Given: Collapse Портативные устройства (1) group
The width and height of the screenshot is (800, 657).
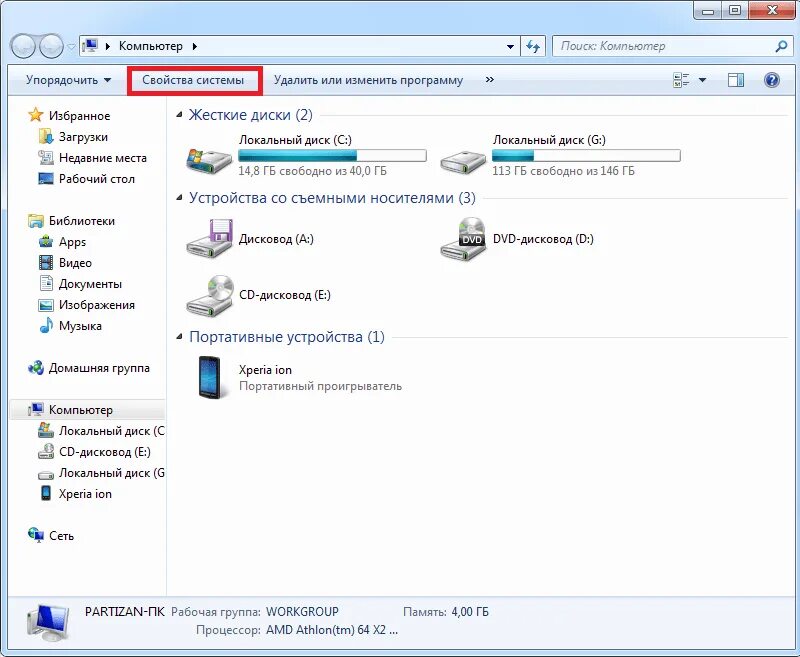Looking at the screenshot, I should click(179, 337).
